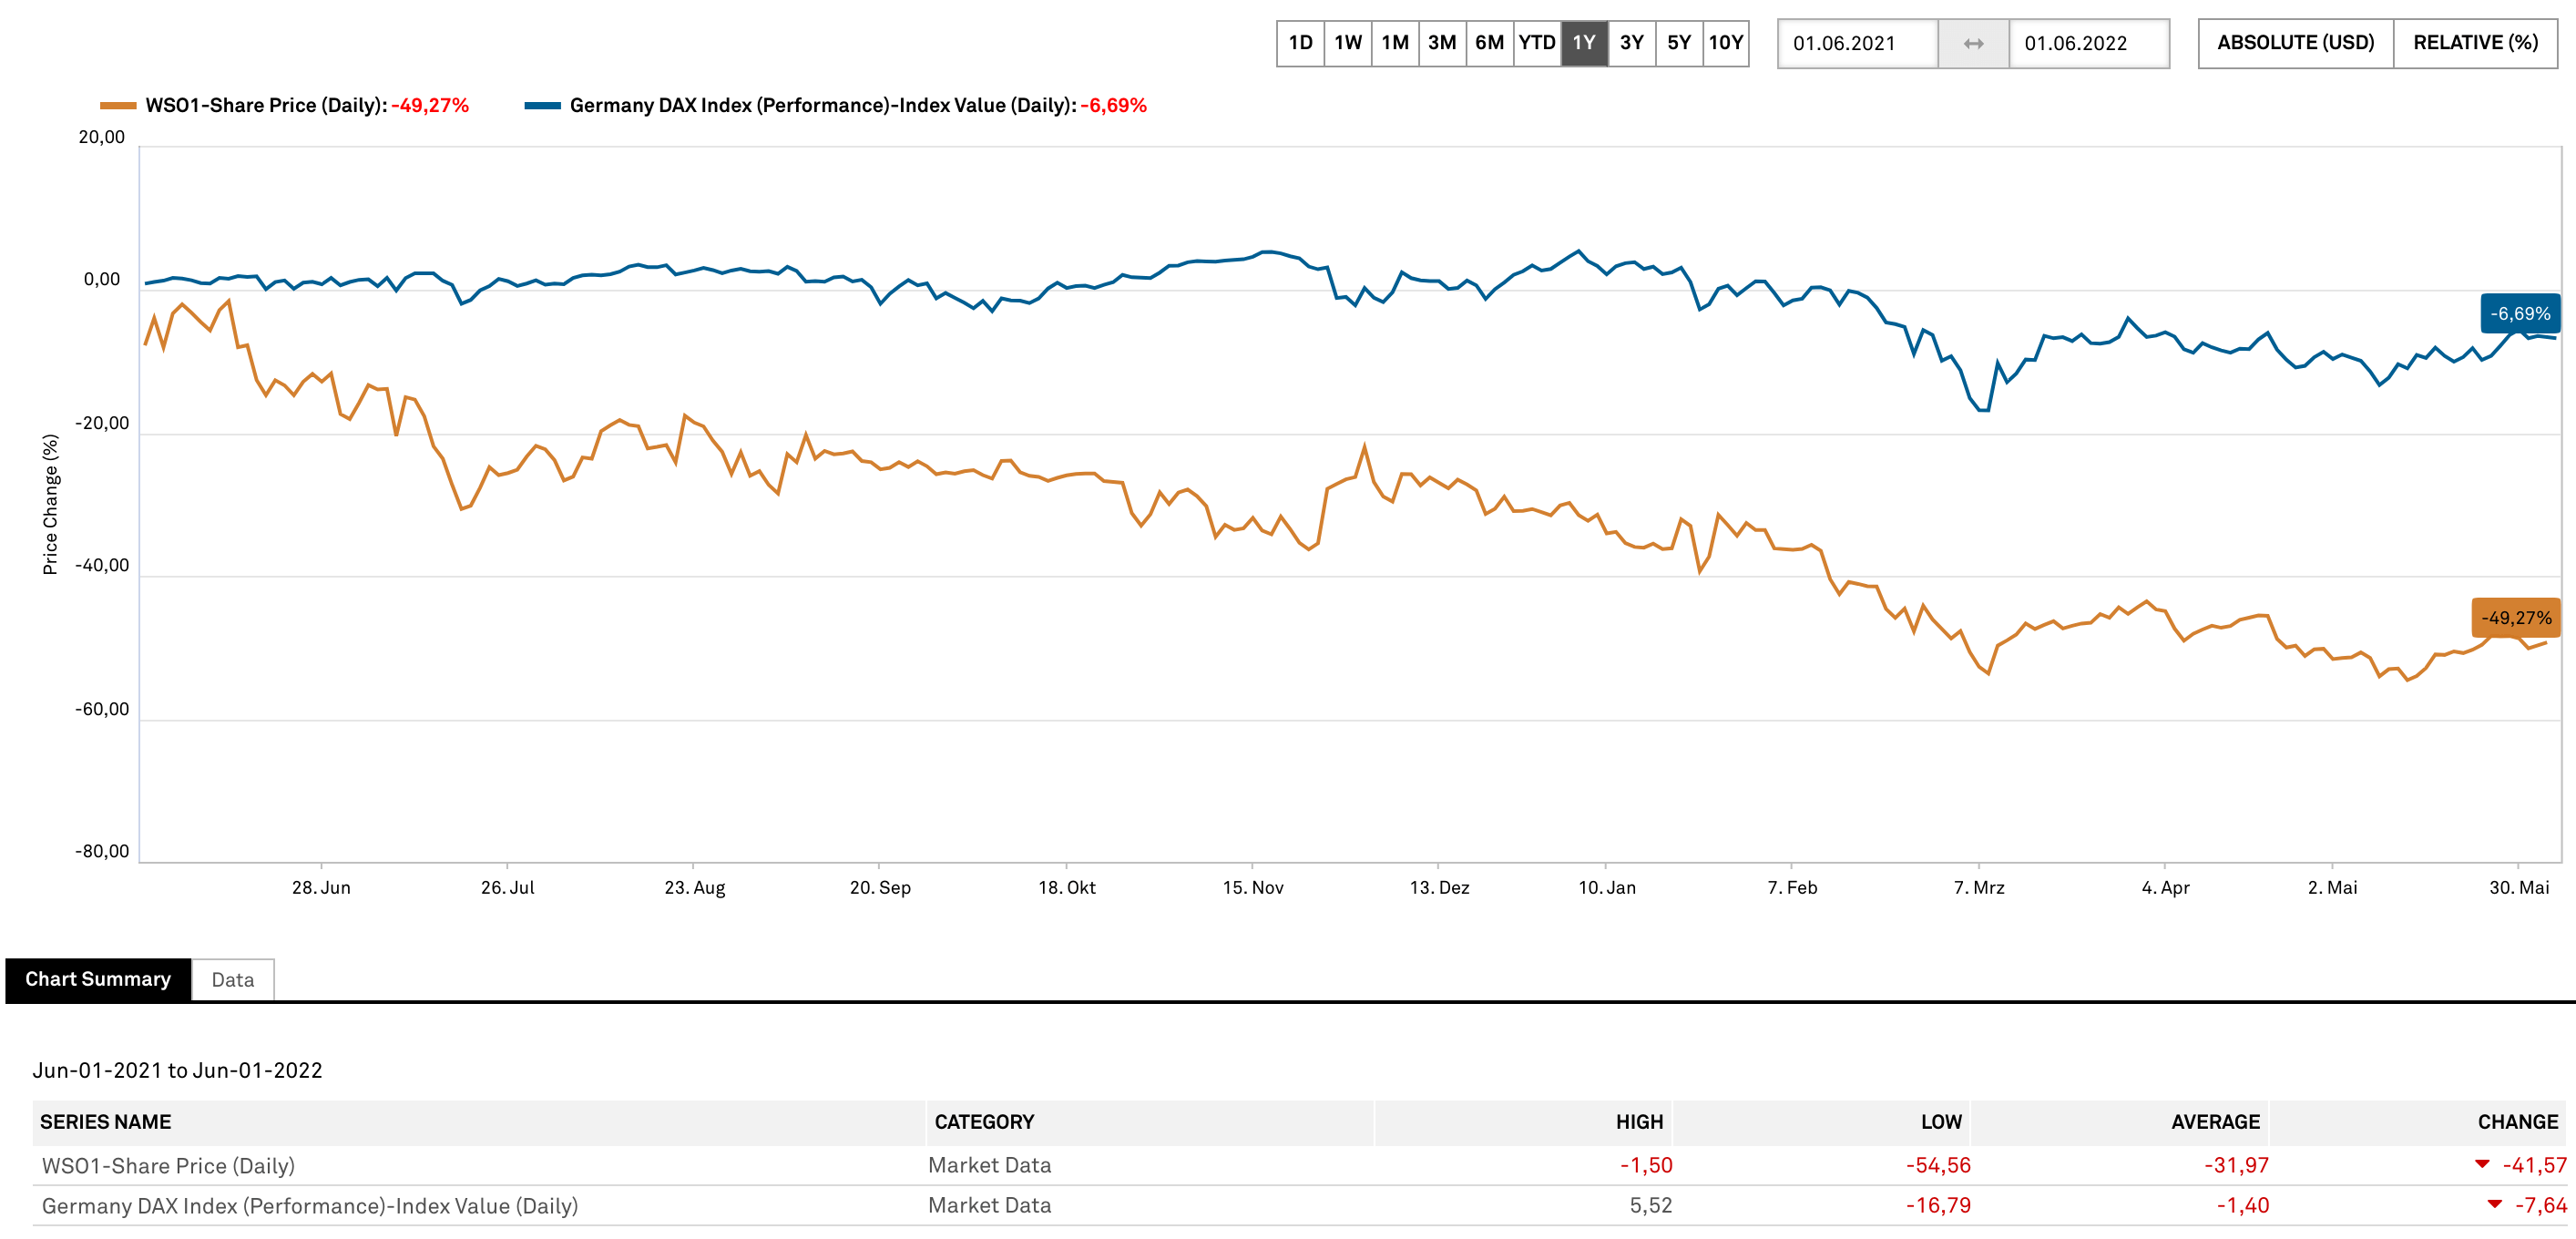Select RELATIVE (%) display mode
2576x1239 pixels.
(x=2475, y=43)
